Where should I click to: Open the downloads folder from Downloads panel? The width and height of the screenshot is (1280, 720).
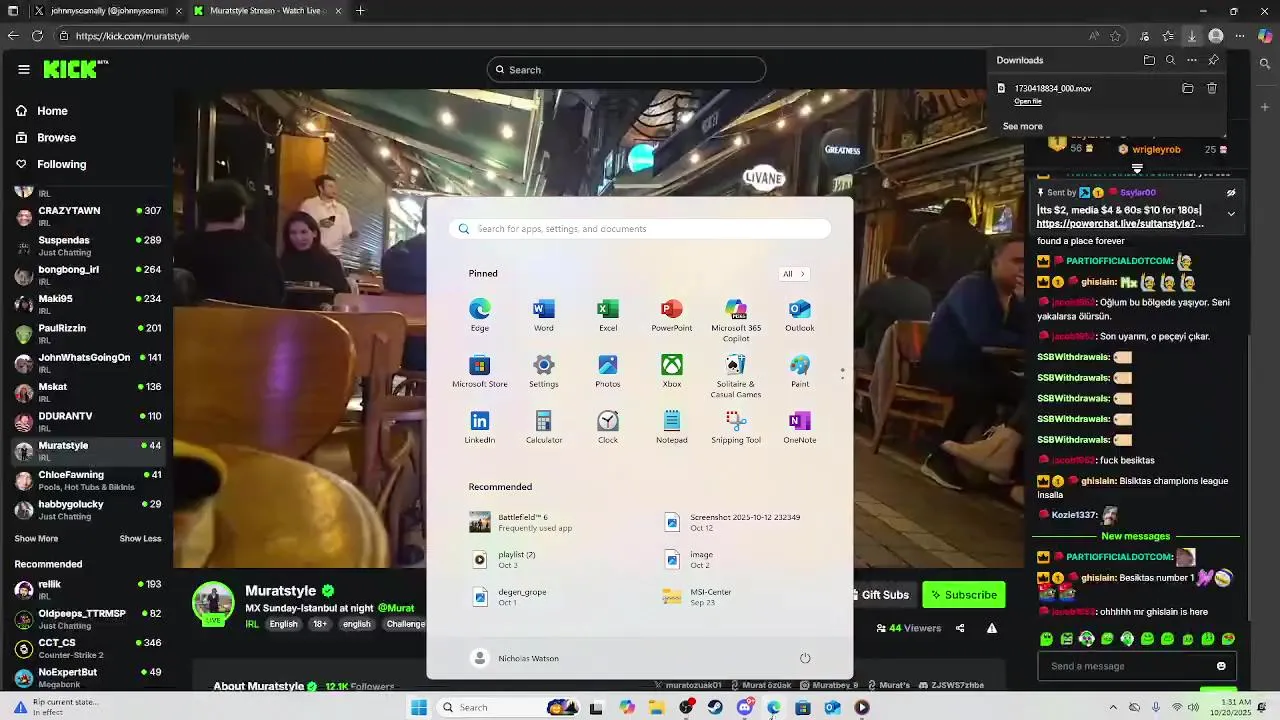[x=1149, y=60]
